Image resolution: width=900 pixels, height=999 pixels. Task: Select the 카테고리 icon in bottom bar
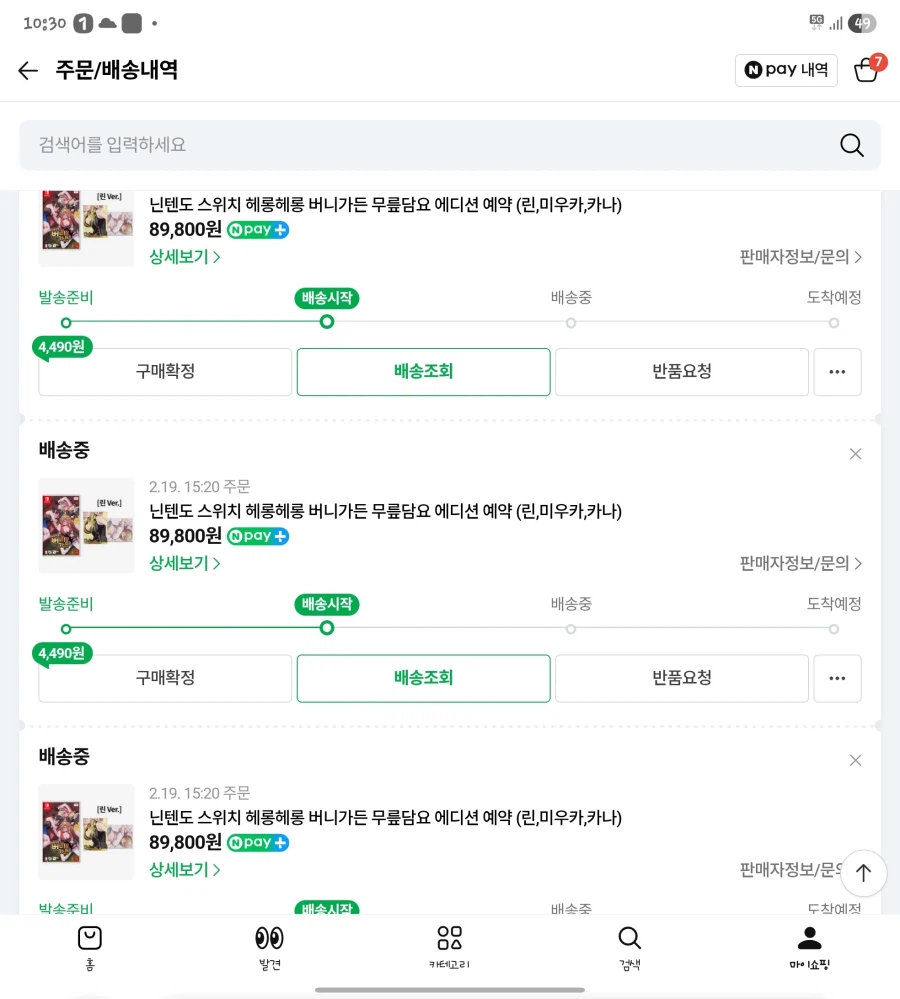coord(449,938)
